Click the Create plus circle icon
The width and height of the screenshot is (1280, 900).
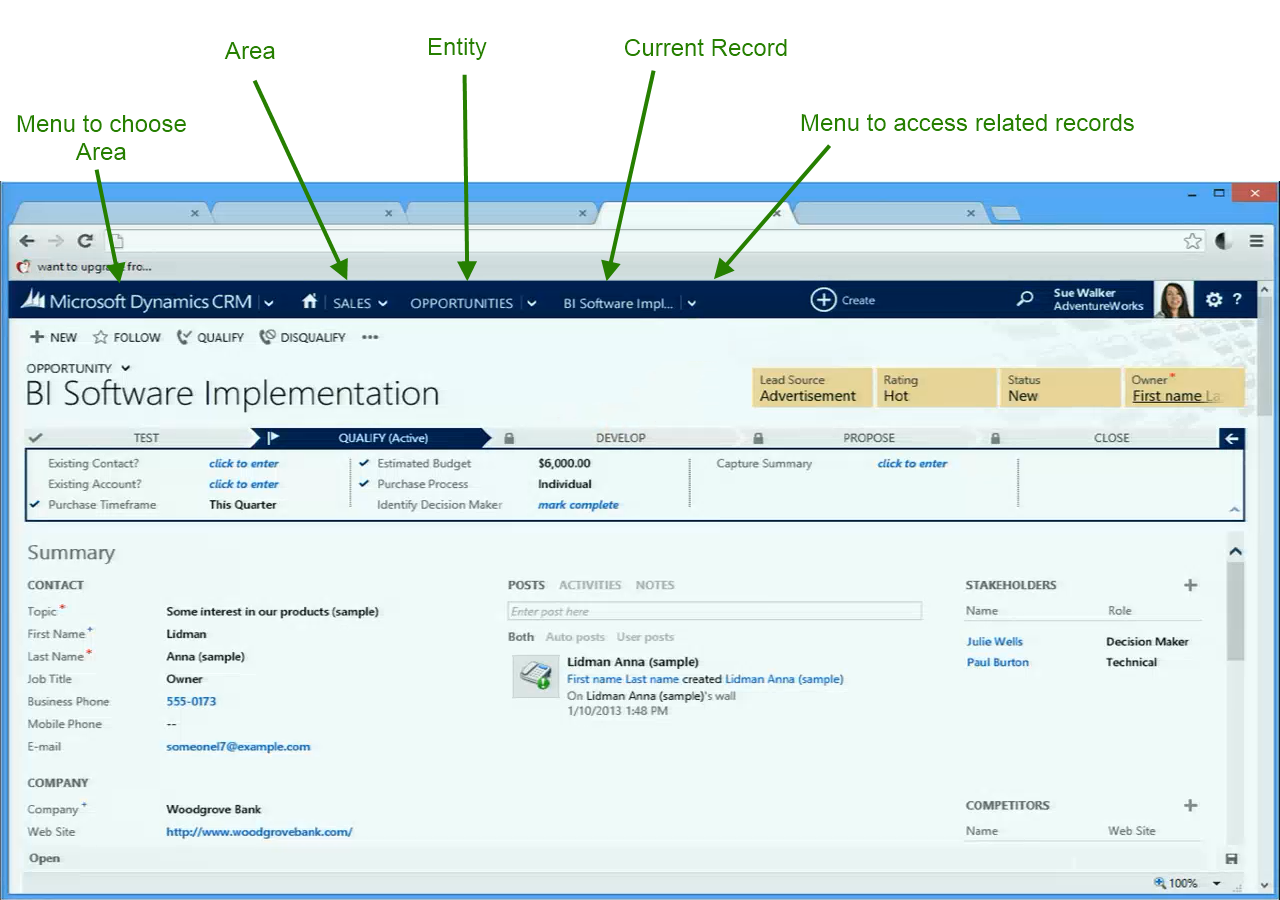tap(823, 300)
